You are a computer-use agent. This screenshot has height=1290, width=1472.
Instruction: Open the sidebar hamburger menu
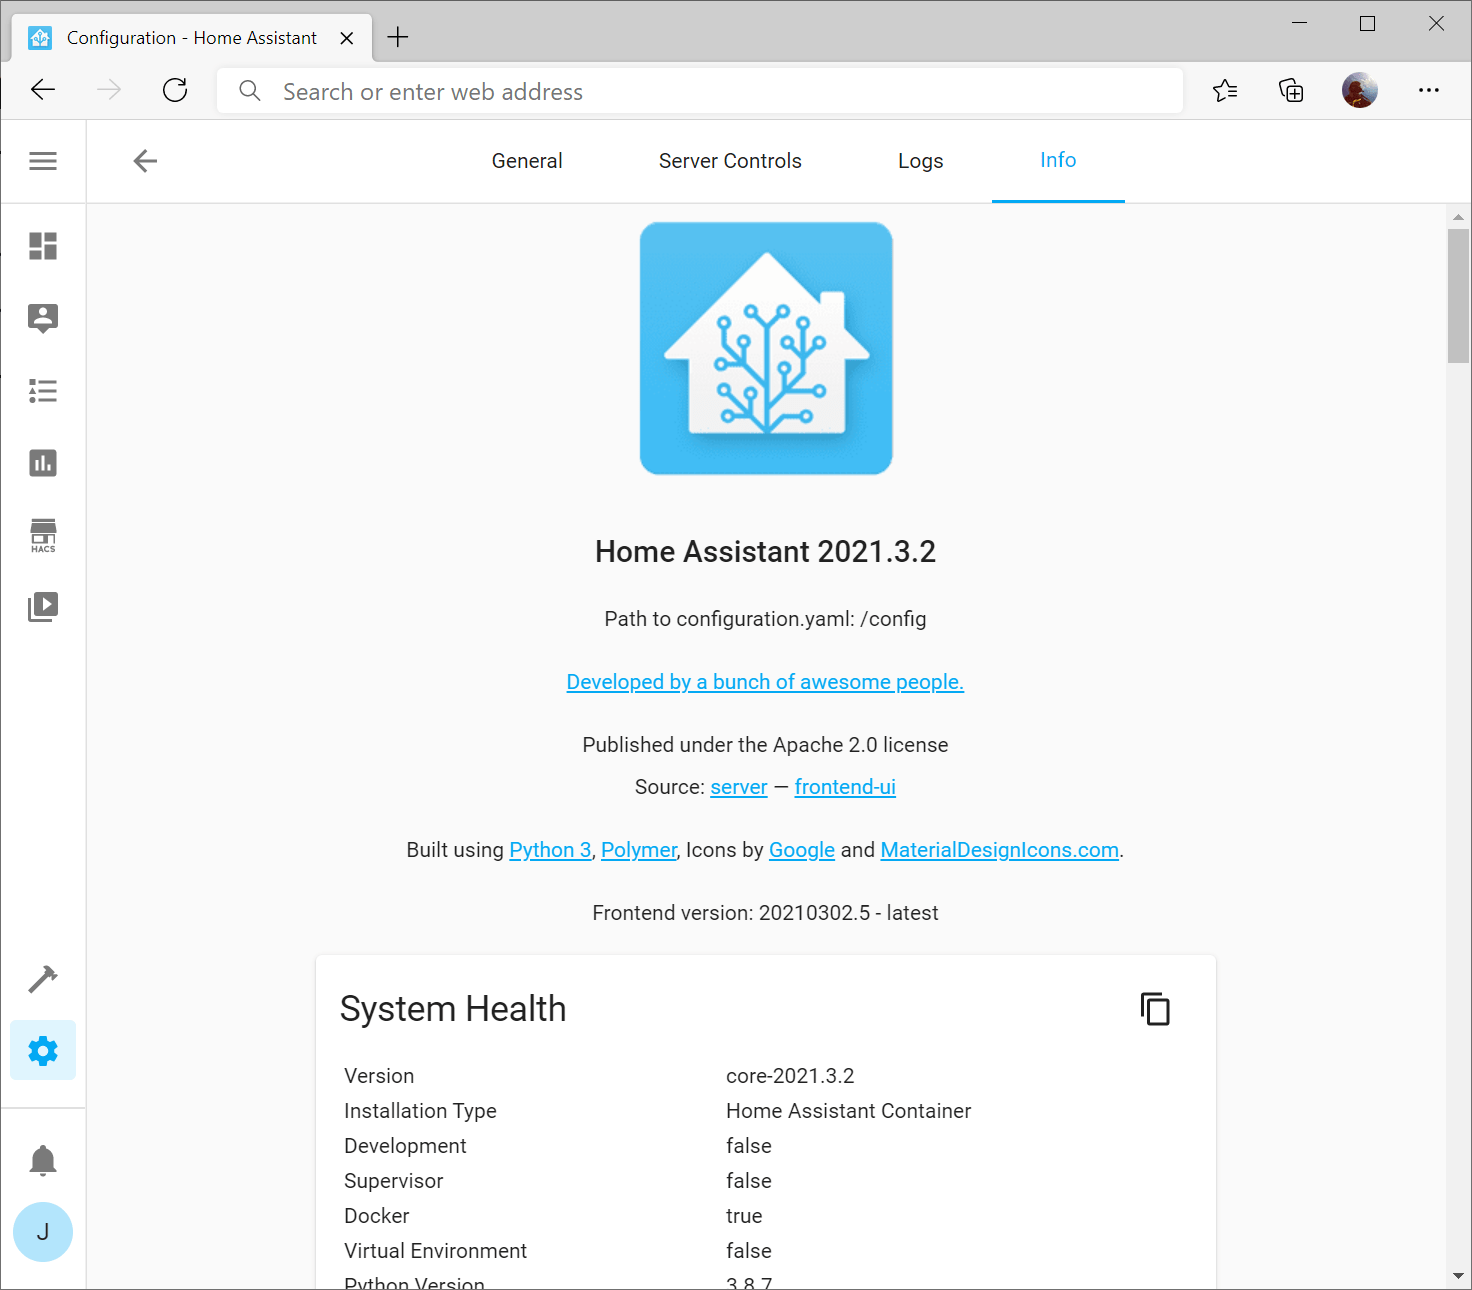coord(43,160)
